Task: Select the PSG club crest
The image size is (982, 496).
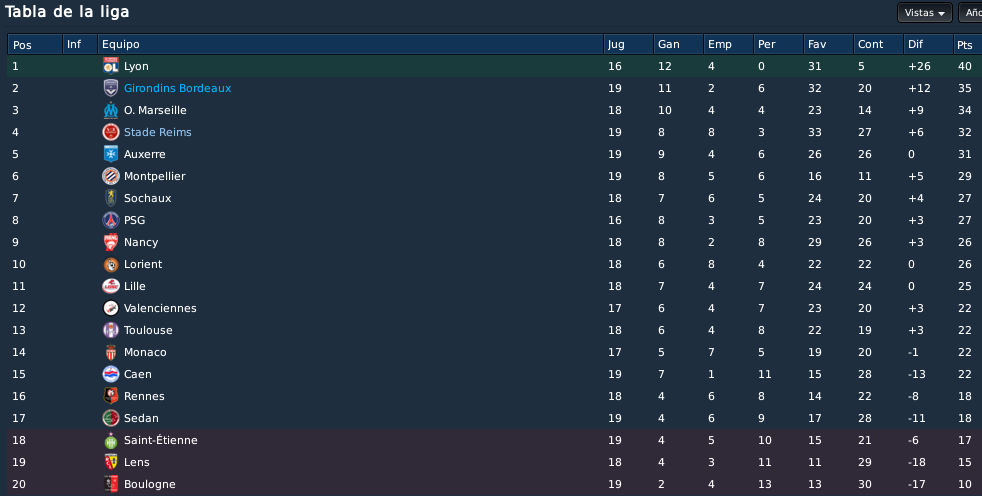Action: [111, 220]
